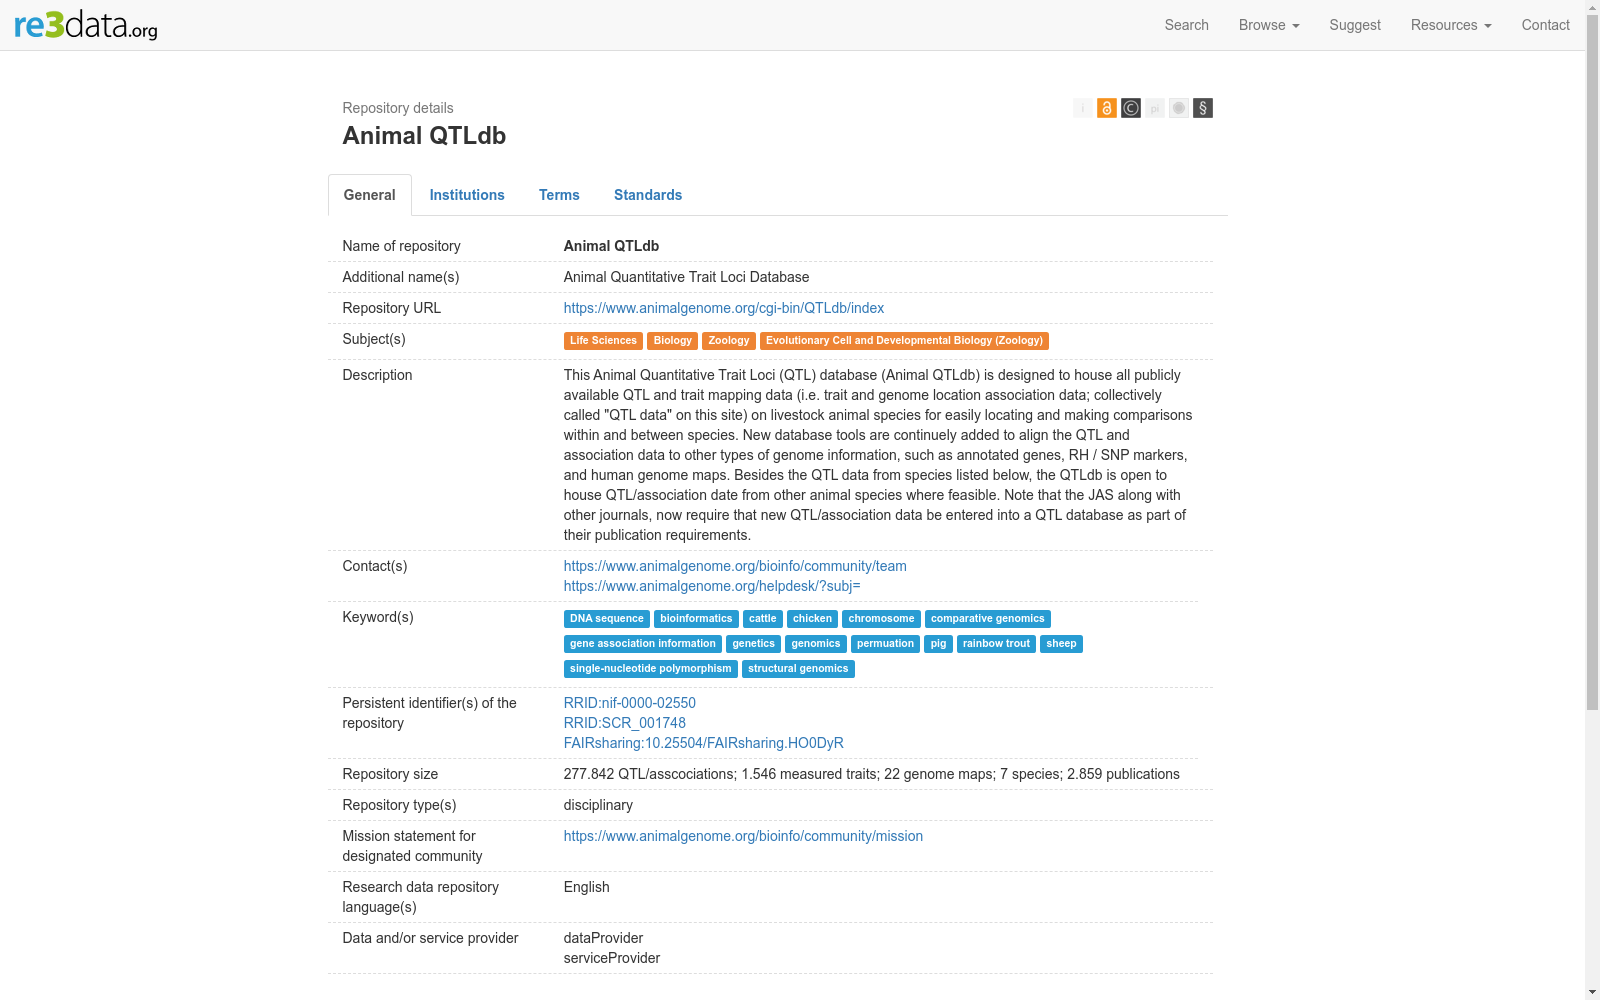Click the 'chicken' keyword tag

click(812, 619)
